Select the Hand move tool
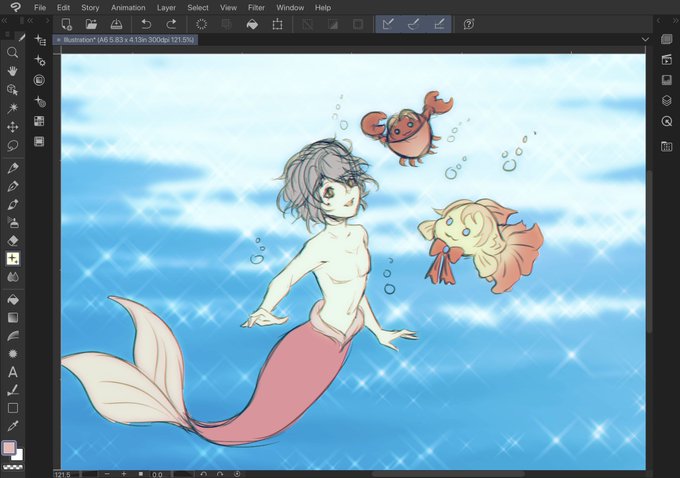 click(13, 71)
